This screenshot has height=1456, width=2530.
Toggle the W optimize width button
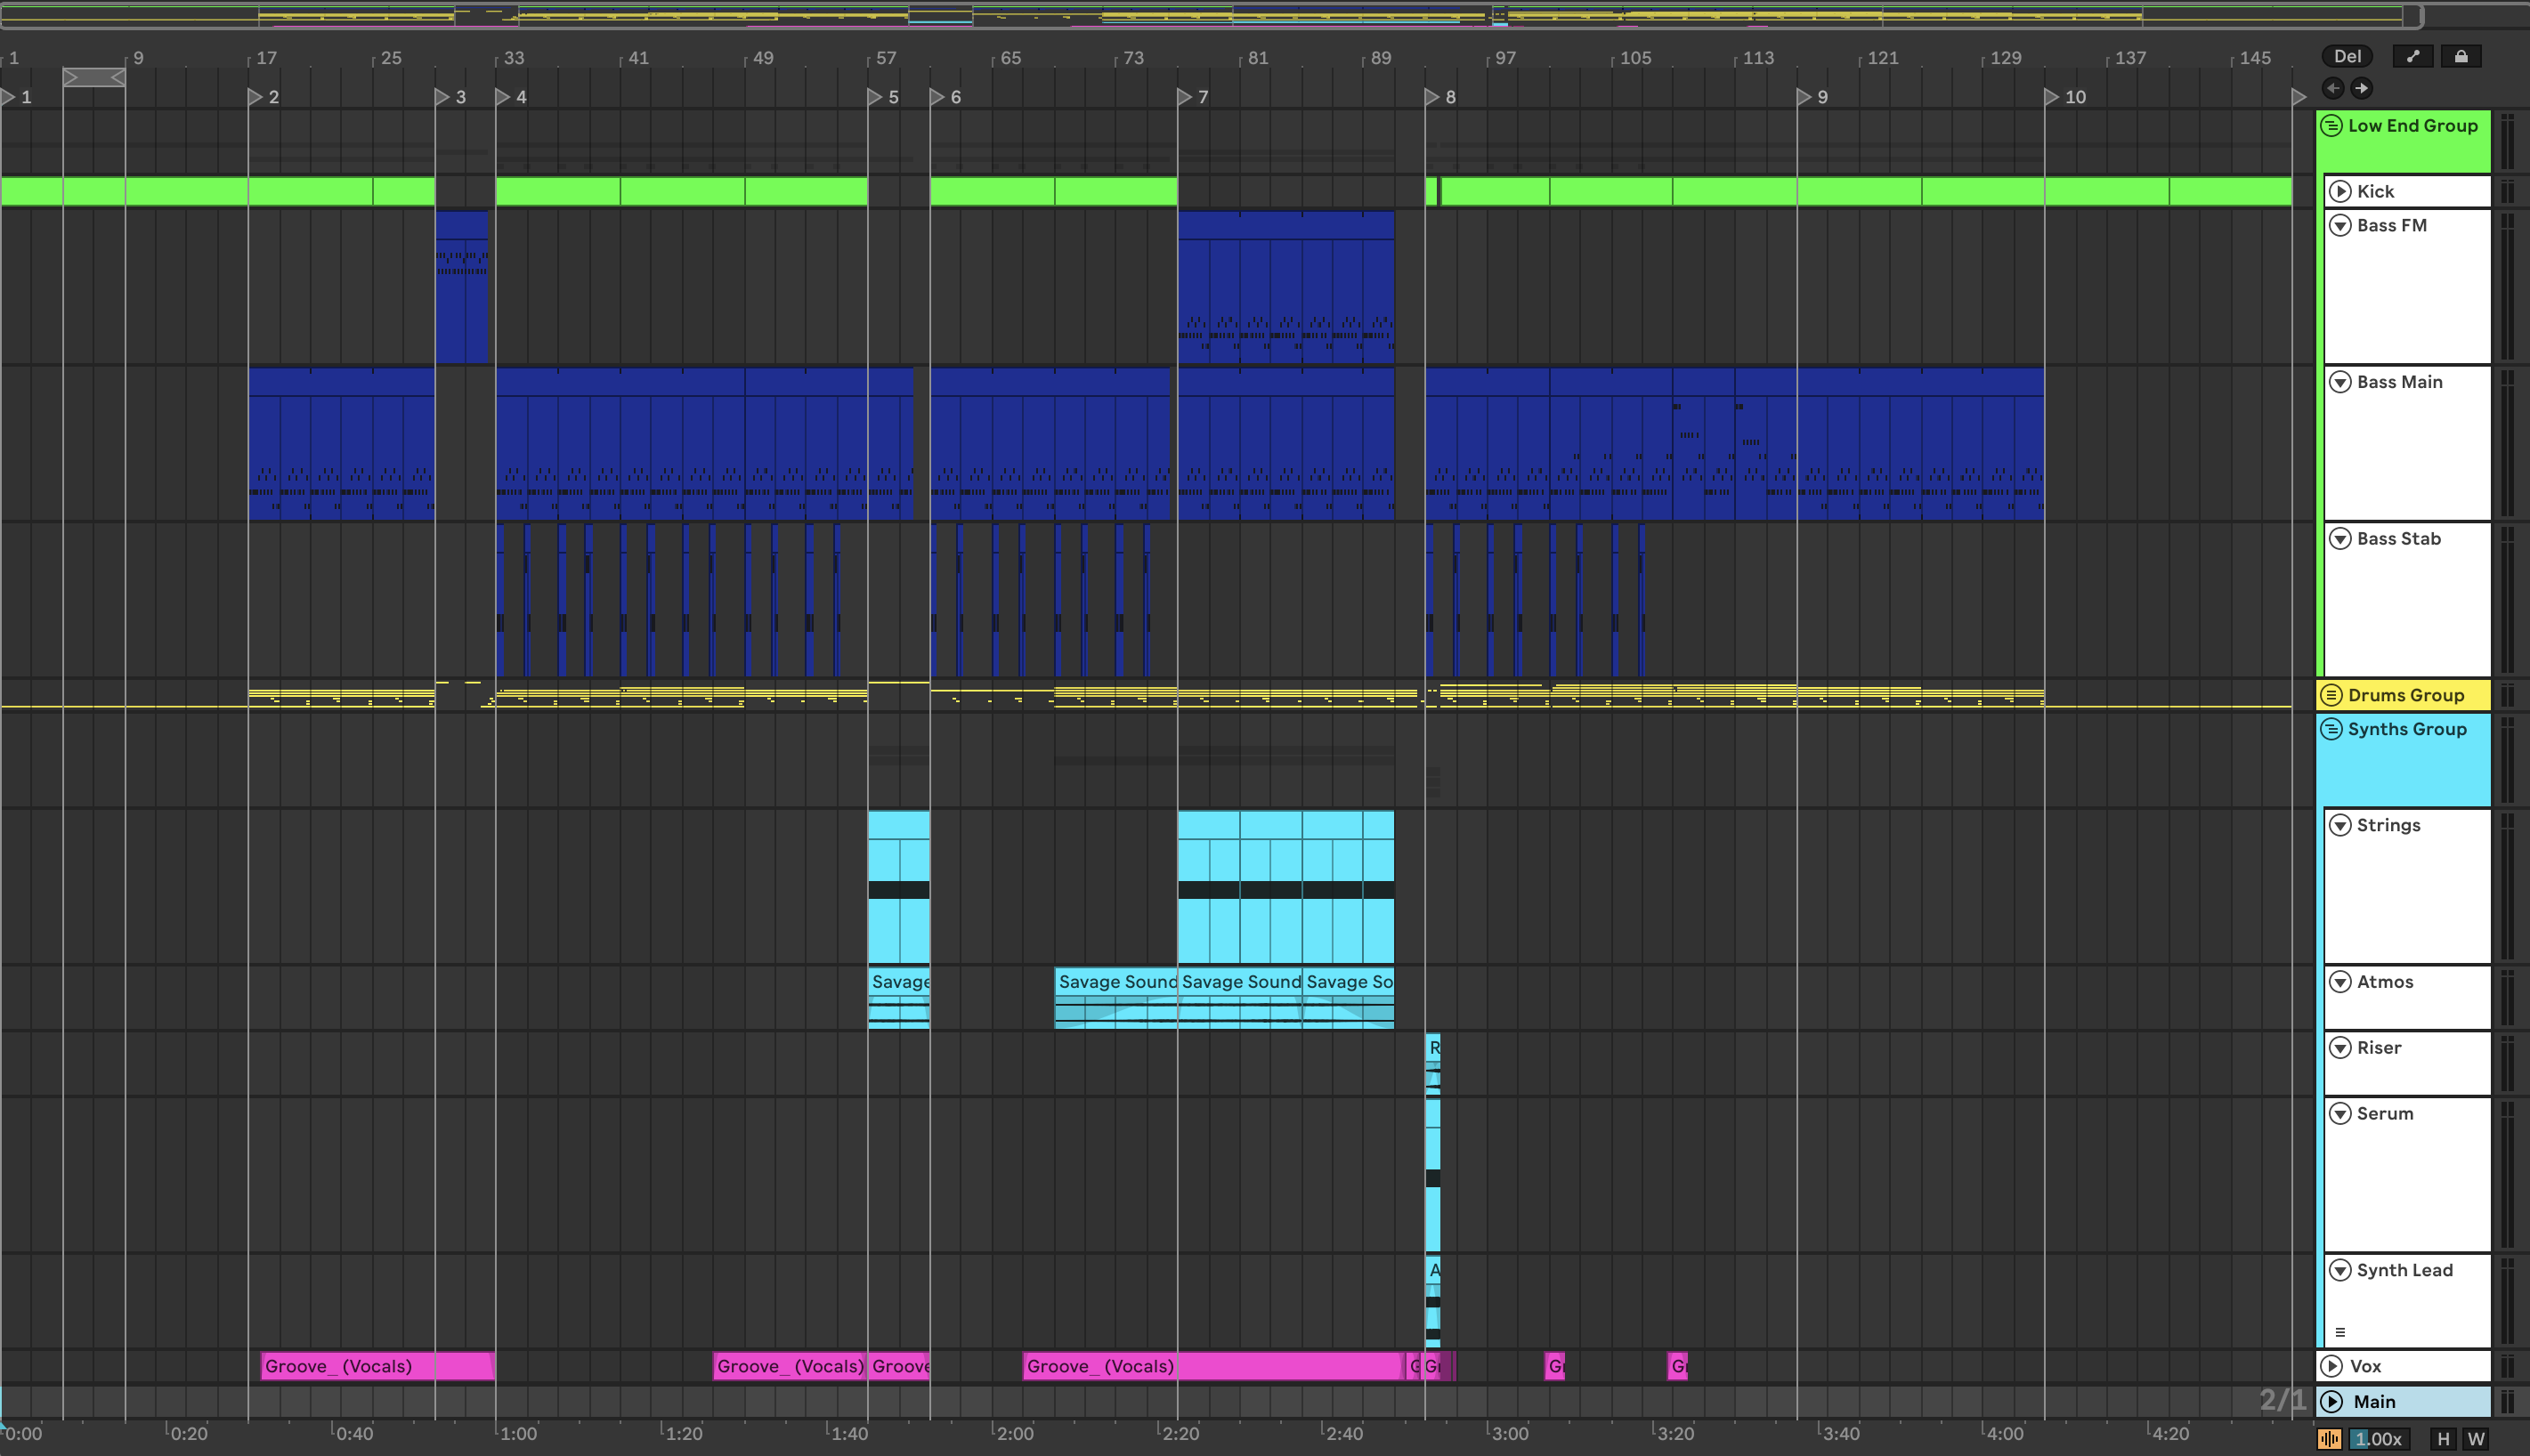(2475, 1439)
